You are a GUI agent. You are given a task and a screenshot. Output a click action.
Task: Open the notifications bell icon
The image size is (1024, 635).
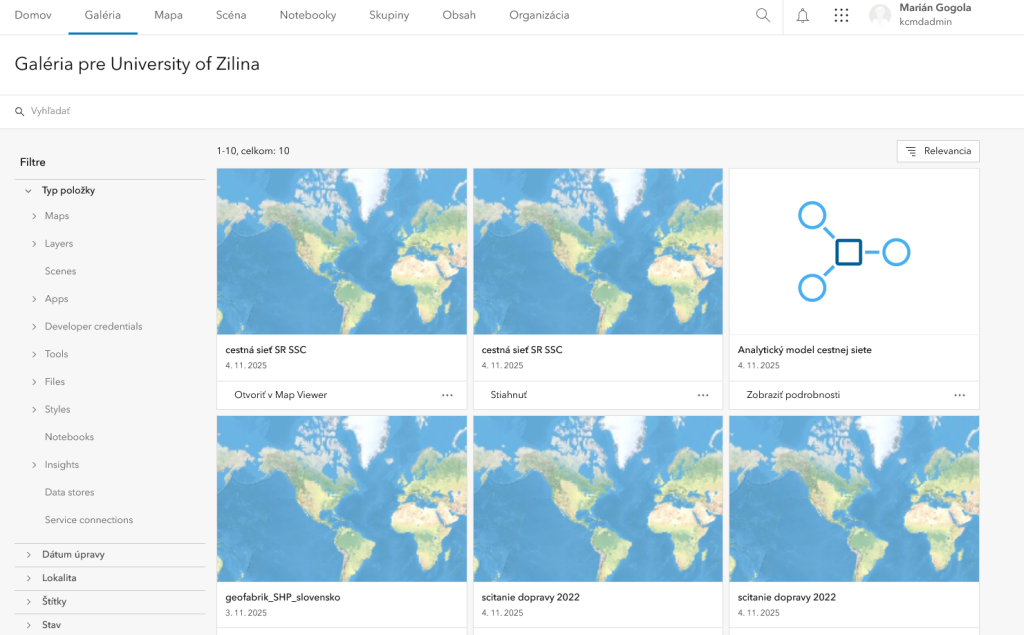pyautogui.click(x=802, y=15)
